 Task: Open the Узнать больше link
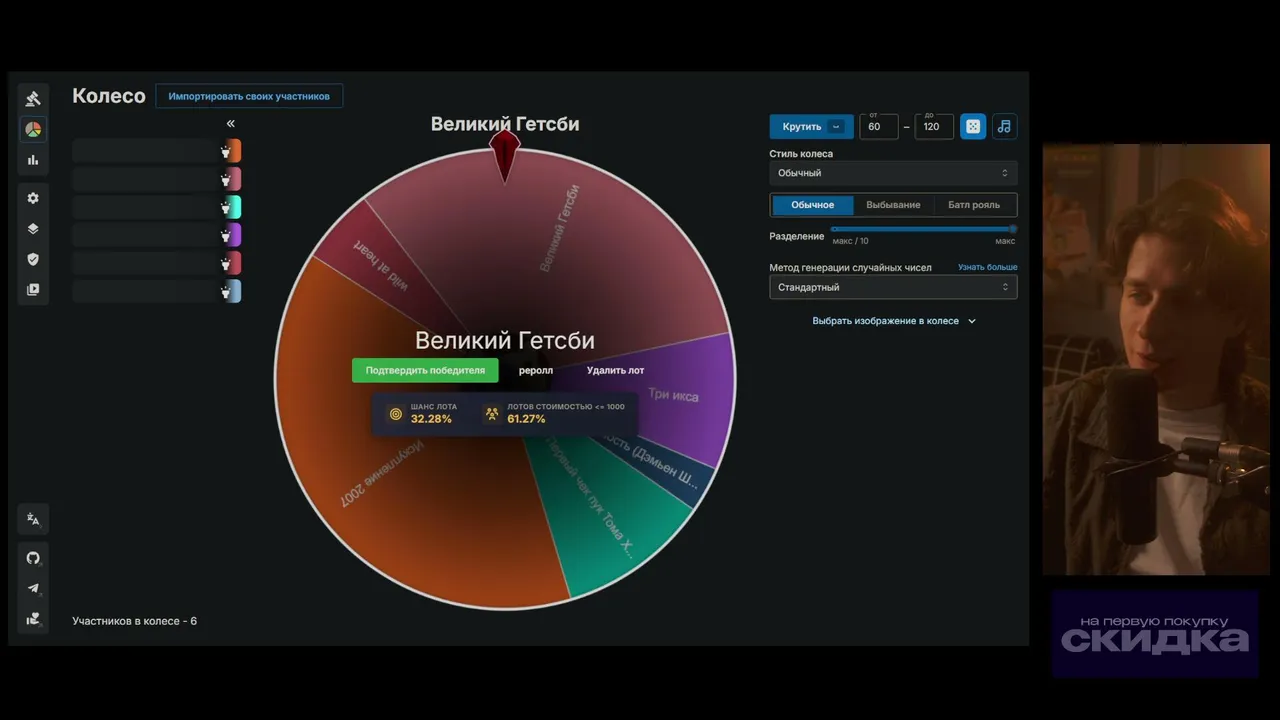click(x=987, y=267)
